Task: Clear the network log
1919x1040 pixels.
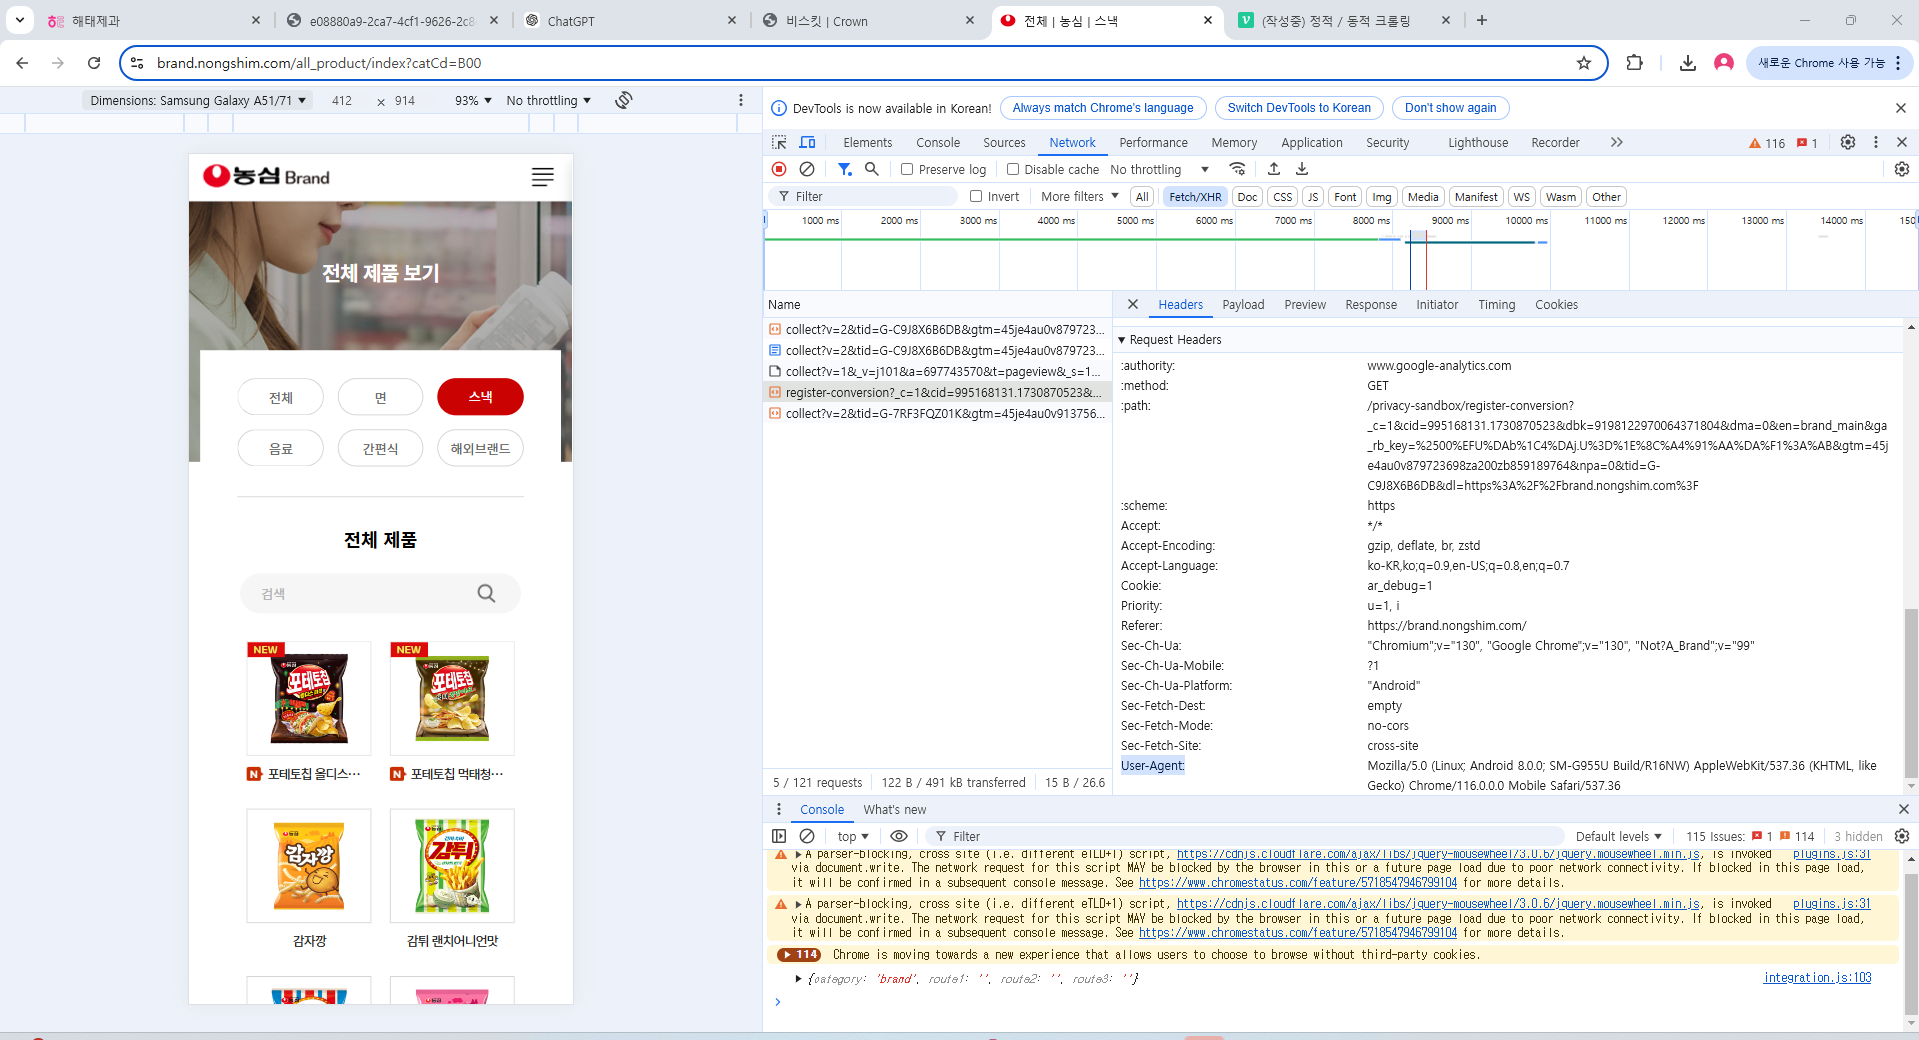Action: point(807,169)
